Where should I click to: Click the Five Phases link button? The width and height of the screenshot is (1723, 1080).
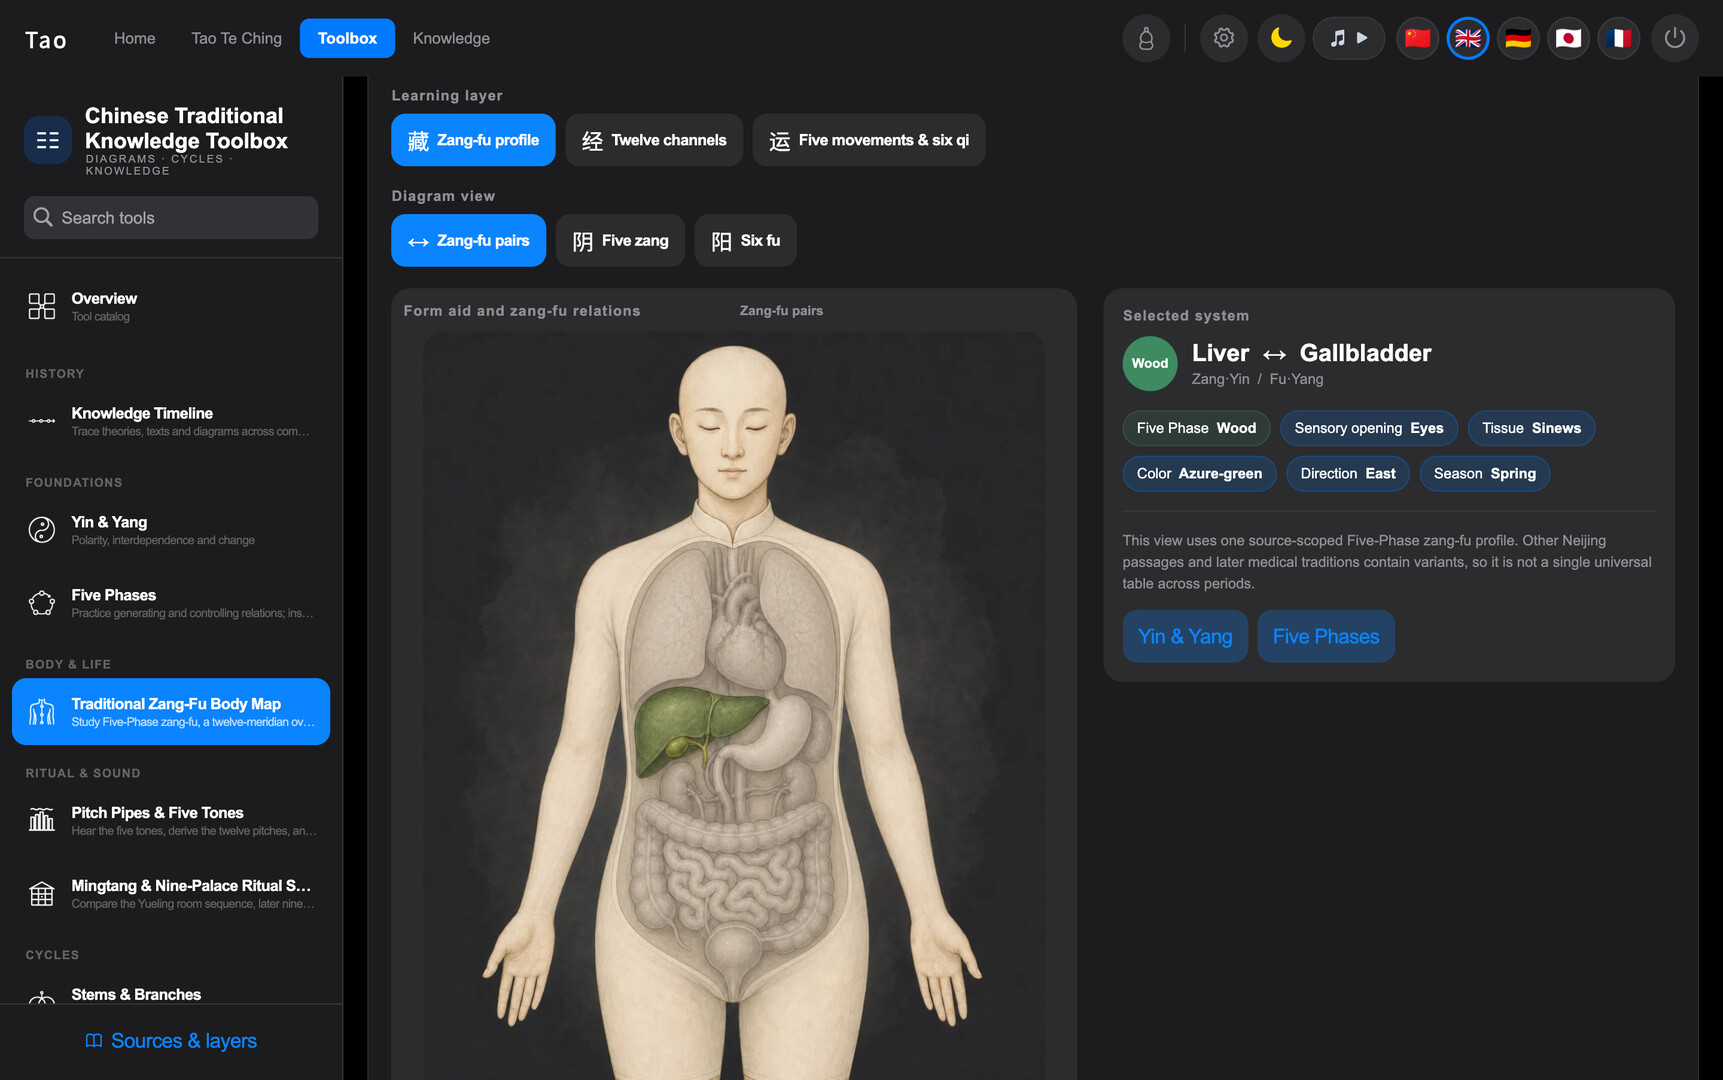click(1326, 636)
